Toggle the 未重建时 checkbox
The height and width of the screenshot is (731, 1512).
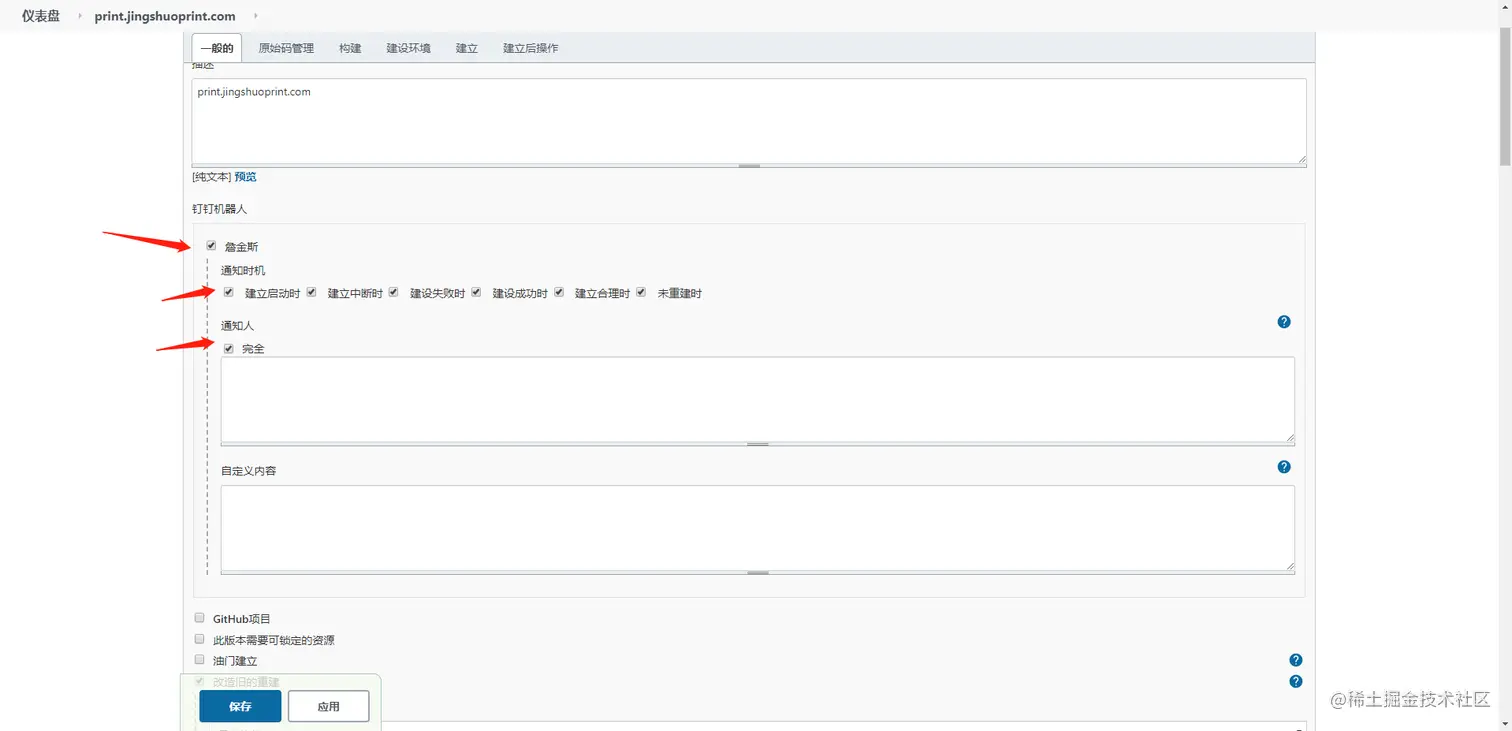(641, 292)
